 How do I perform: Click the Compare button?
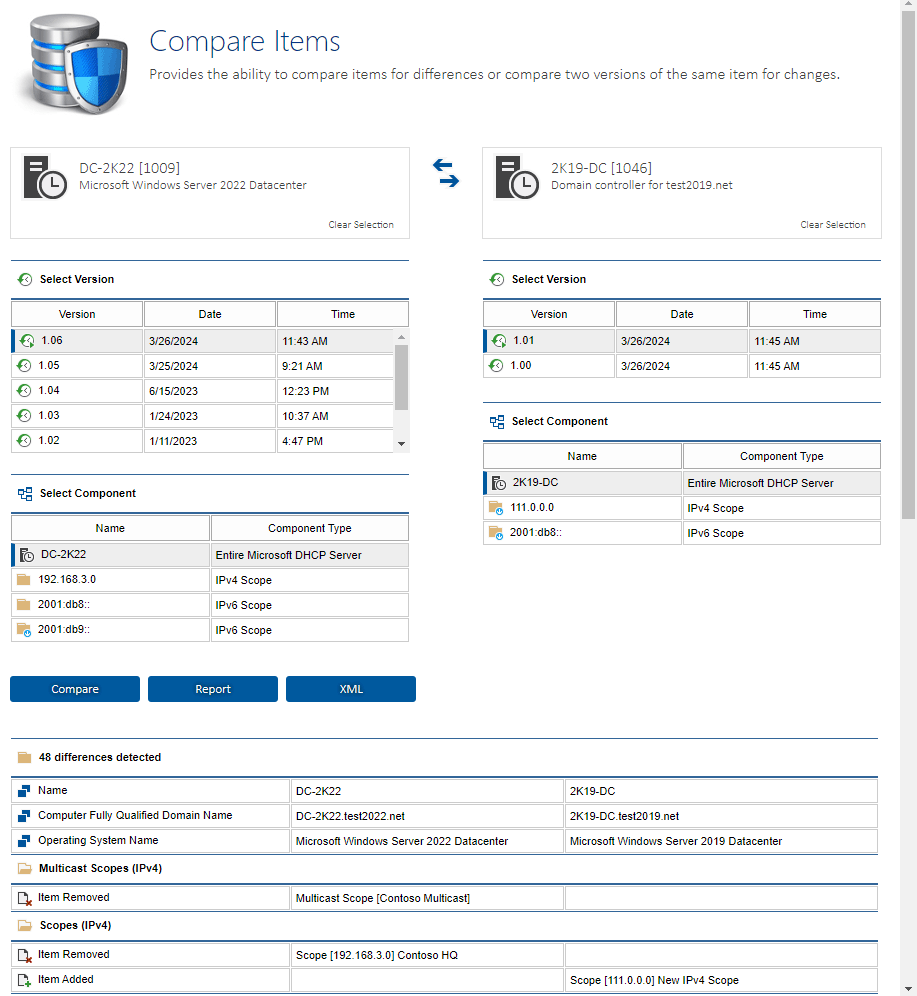[x=75, y=689]
